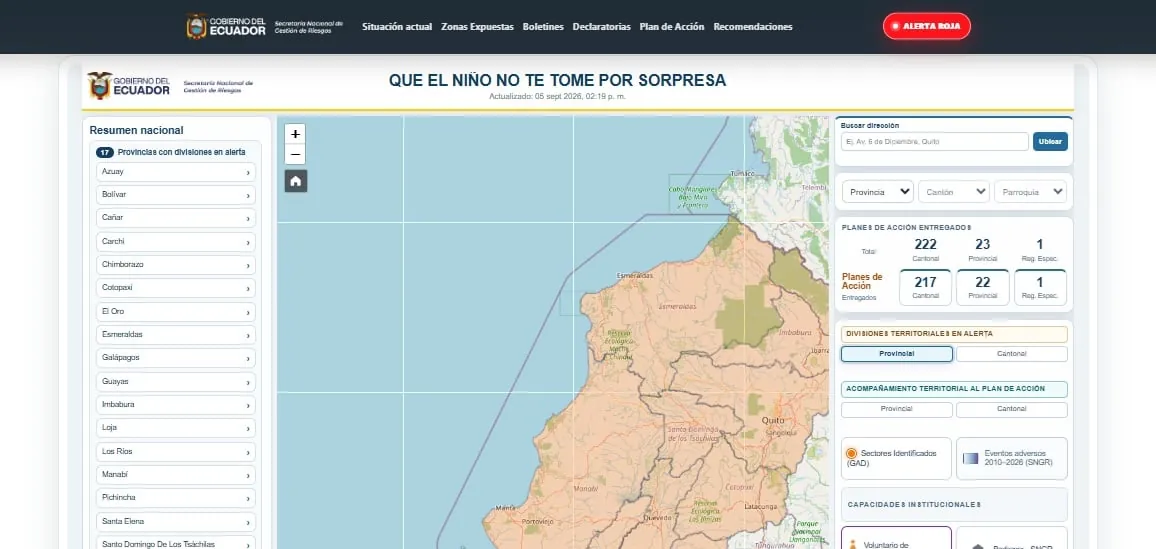Expand the Pichincha province row
Viewport: 1156px width, 549px height.
click(x=175, y=497)
